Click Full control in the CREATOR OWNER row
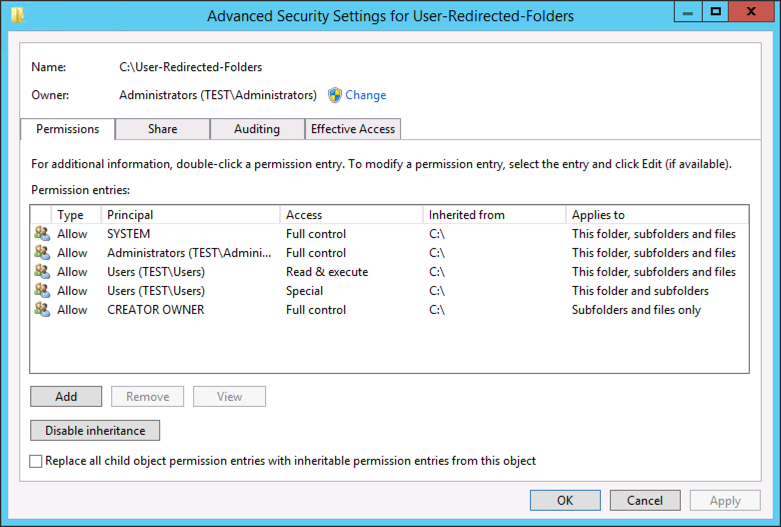Viewport: 781px width, 527px height. [316, 309]
